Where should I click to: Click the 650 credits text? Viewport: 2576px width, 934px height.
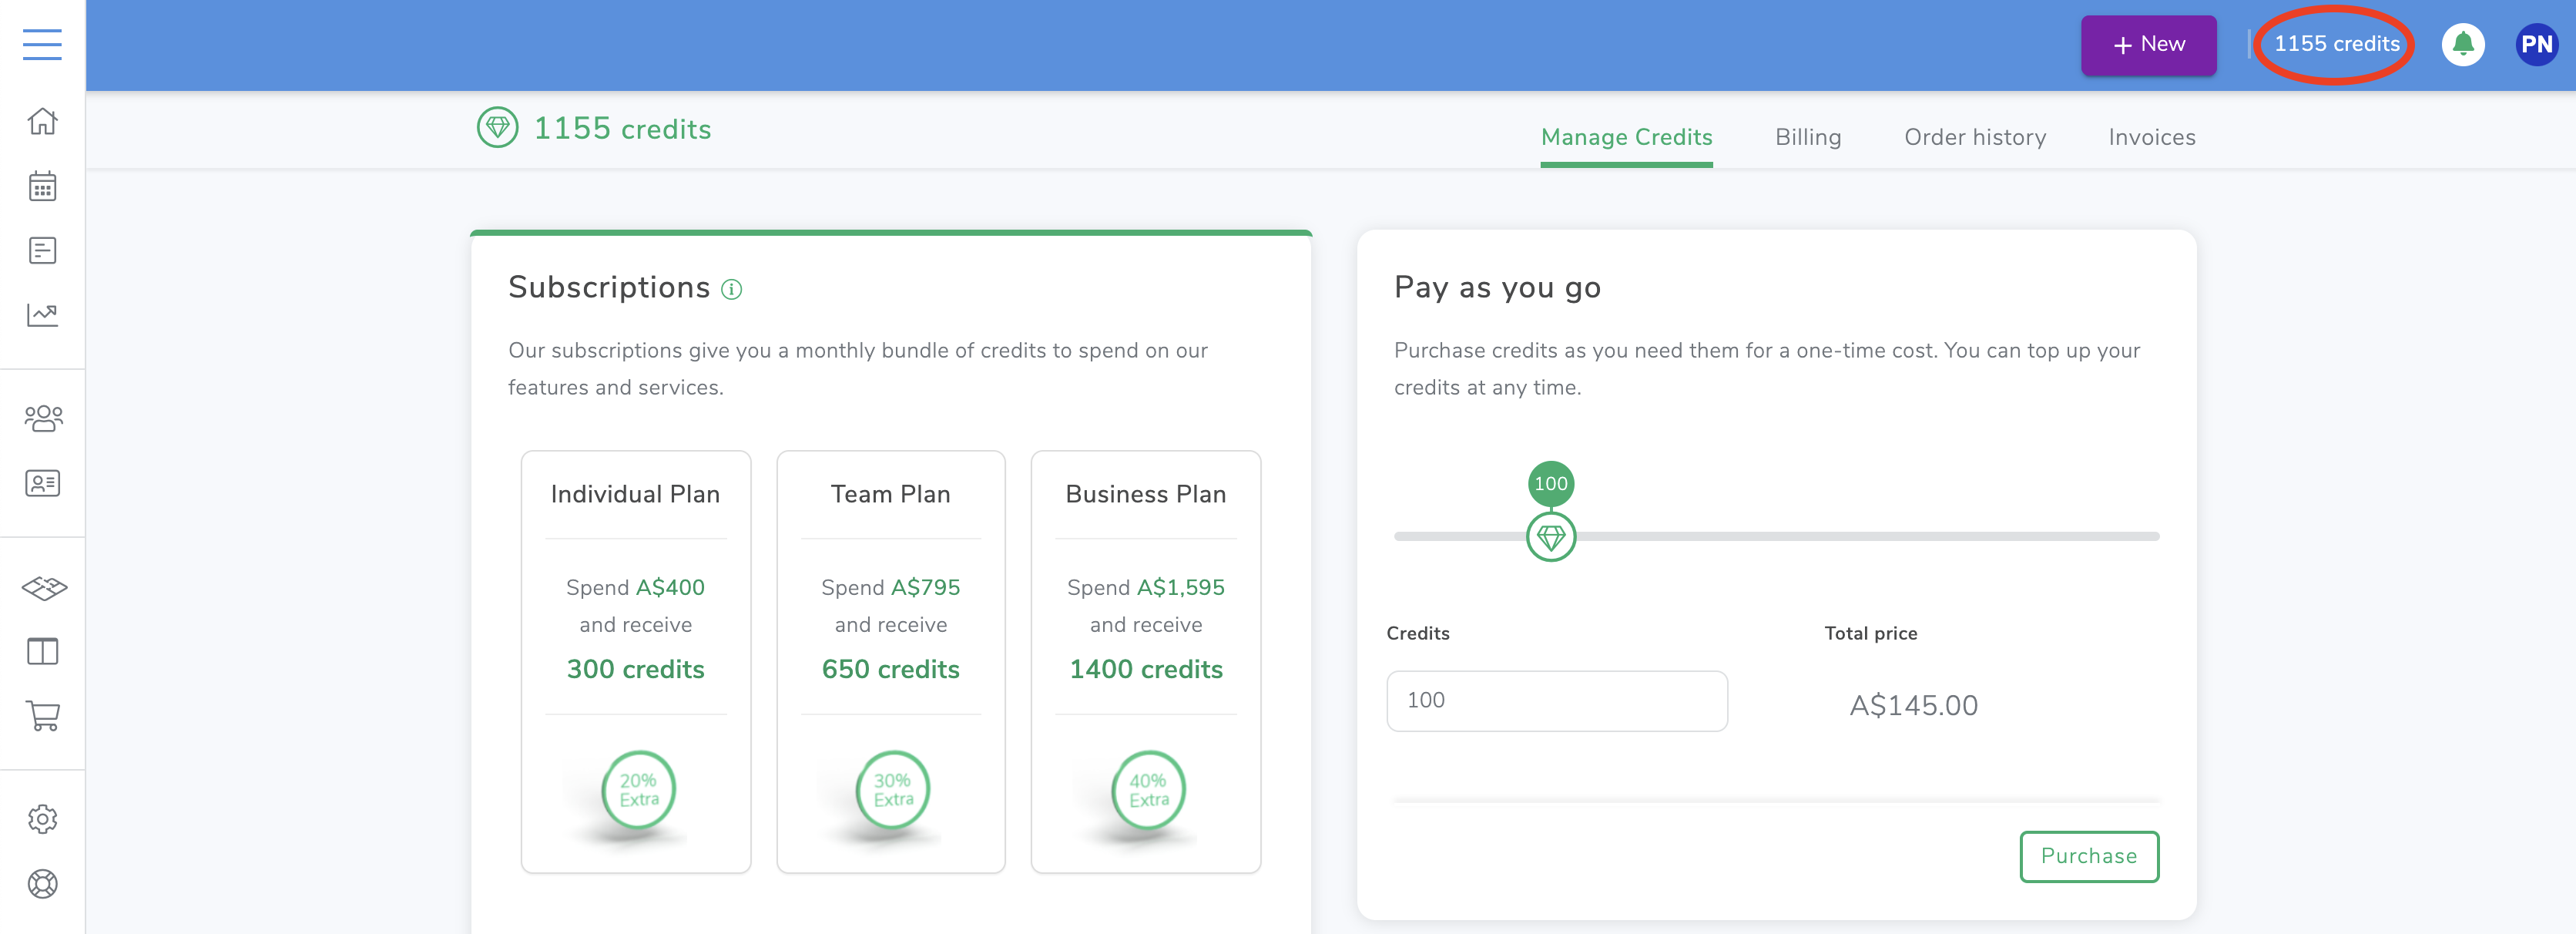click(x=890, y=669)
